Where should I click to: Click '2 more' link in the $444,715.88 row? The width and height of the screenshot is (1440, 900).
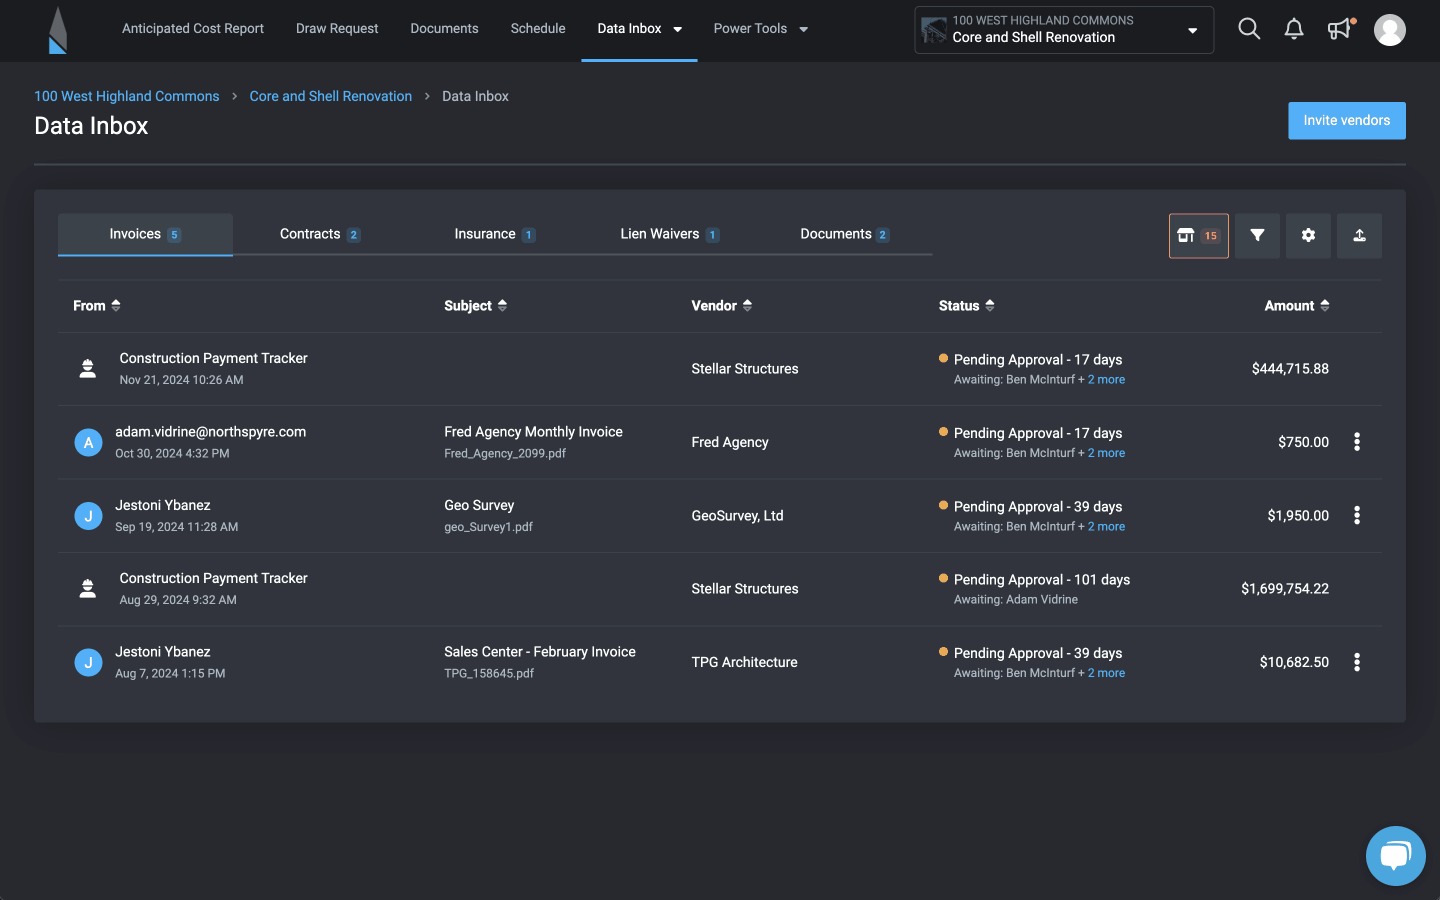pos(1106,380)
